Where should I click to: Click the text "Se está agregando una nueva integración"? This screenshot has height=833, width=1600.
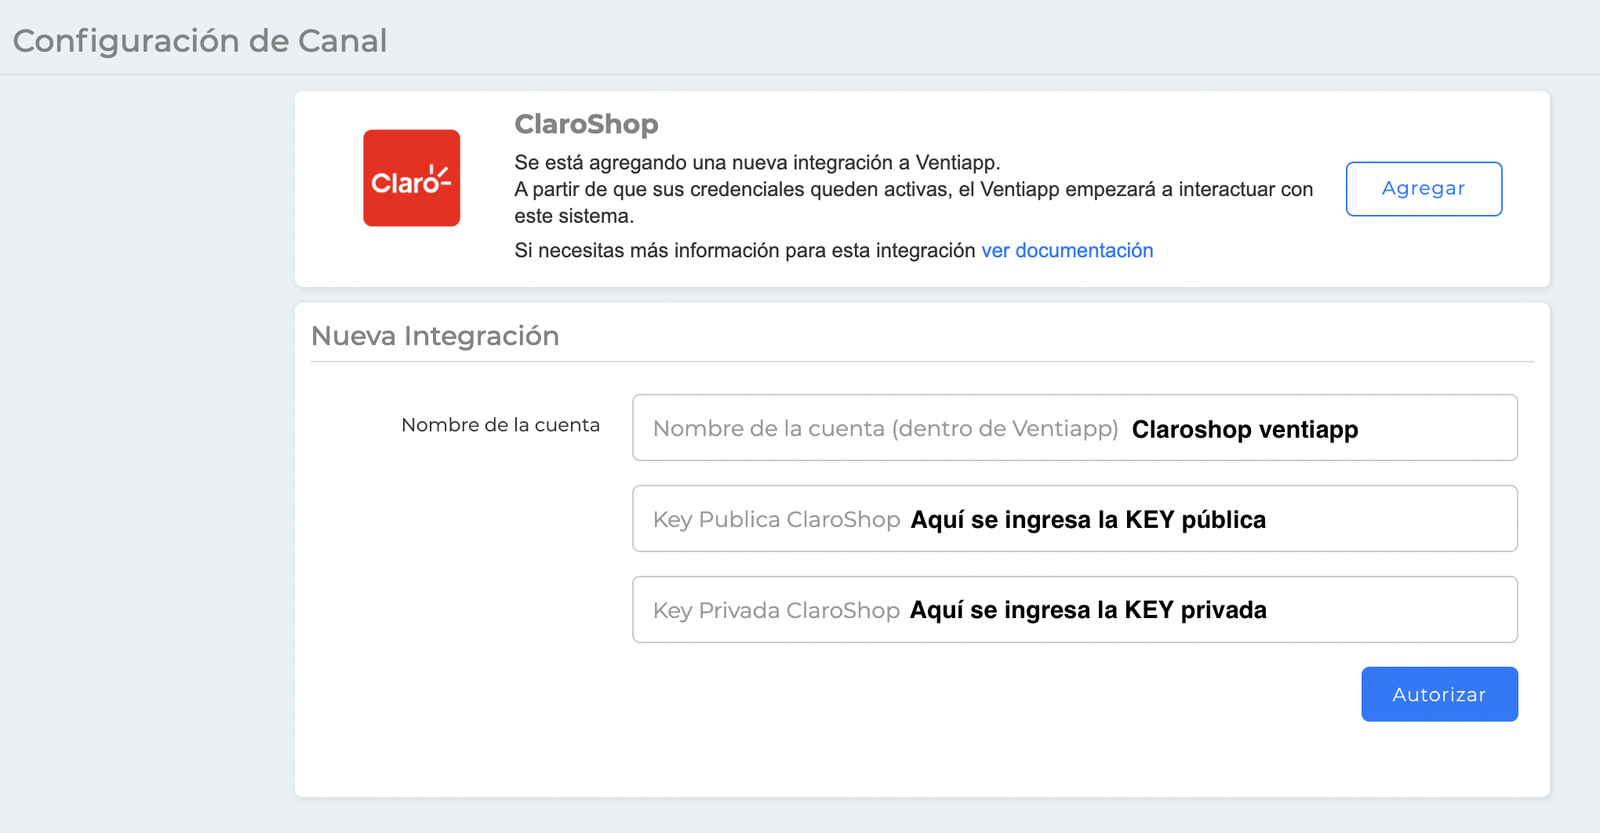coord(700,162)
